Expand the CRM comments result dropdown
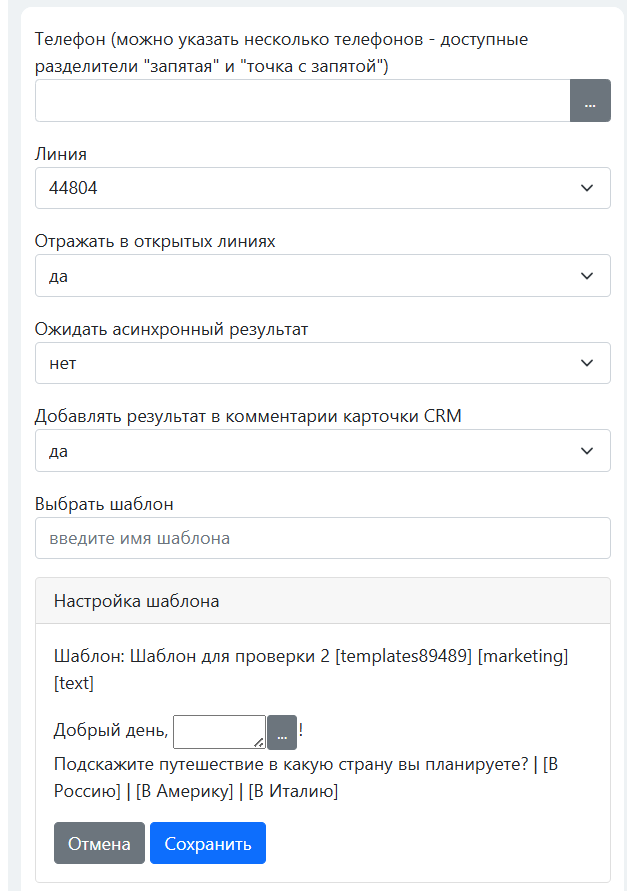 click(322, 451)
